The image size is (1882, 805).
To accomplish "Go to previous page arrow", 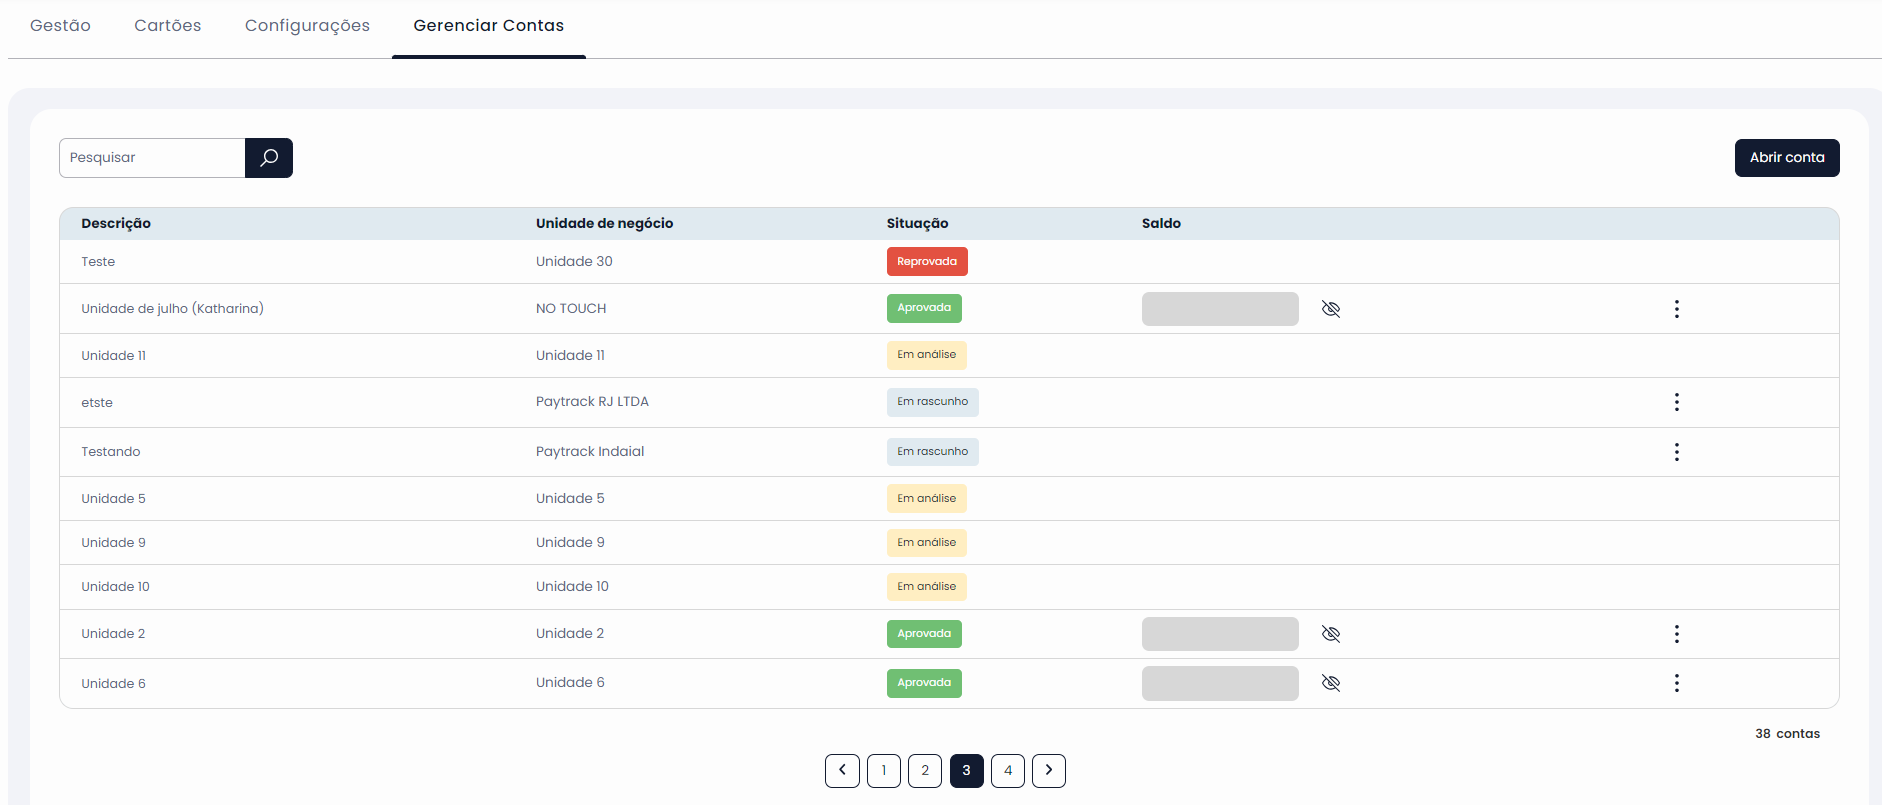I will [x=842, y=771].
